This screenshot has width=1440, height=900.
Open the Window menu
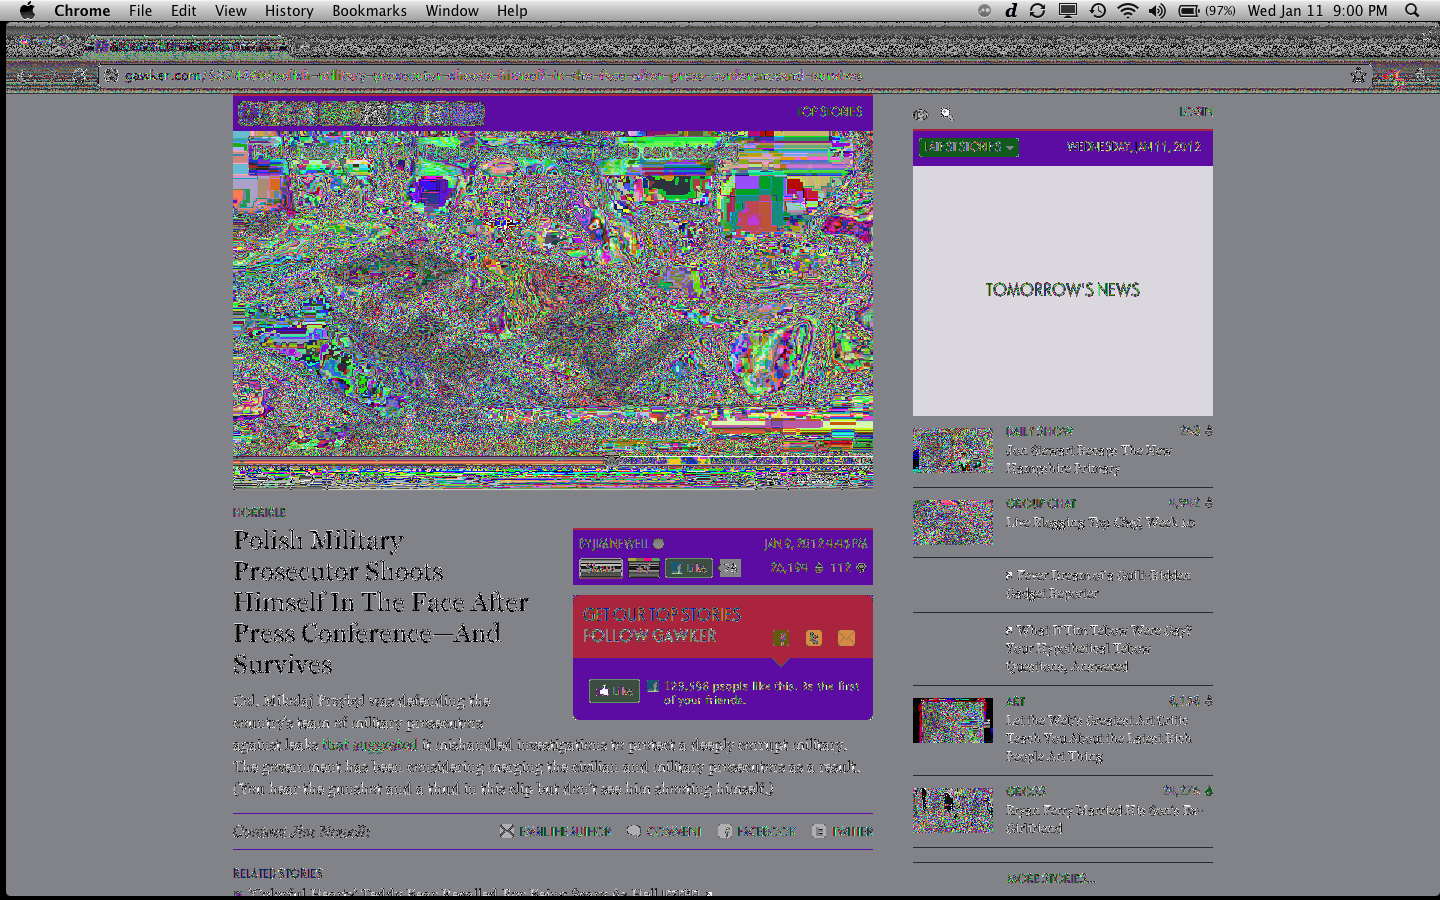tap(452, 10)
